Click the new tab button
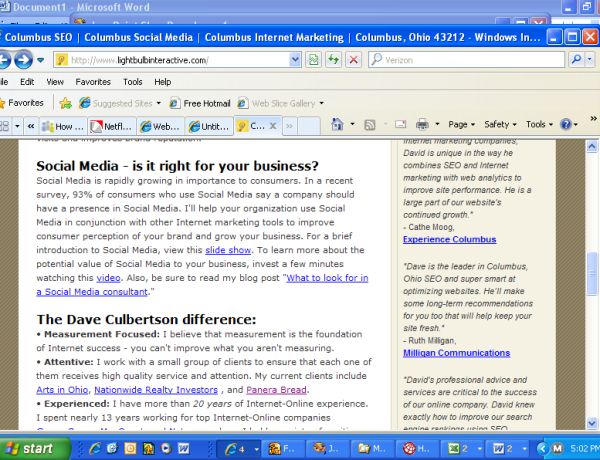Screen dimensions: 600x460 coord(309,126)
